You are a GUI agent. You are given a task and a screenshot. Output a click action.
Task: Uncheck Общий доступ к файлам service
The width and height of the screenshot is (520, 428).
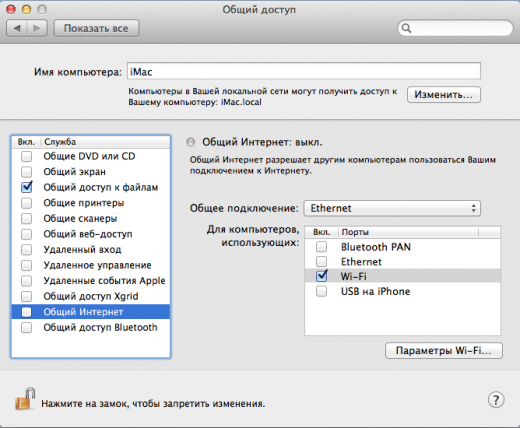click(x=27, y=187)
